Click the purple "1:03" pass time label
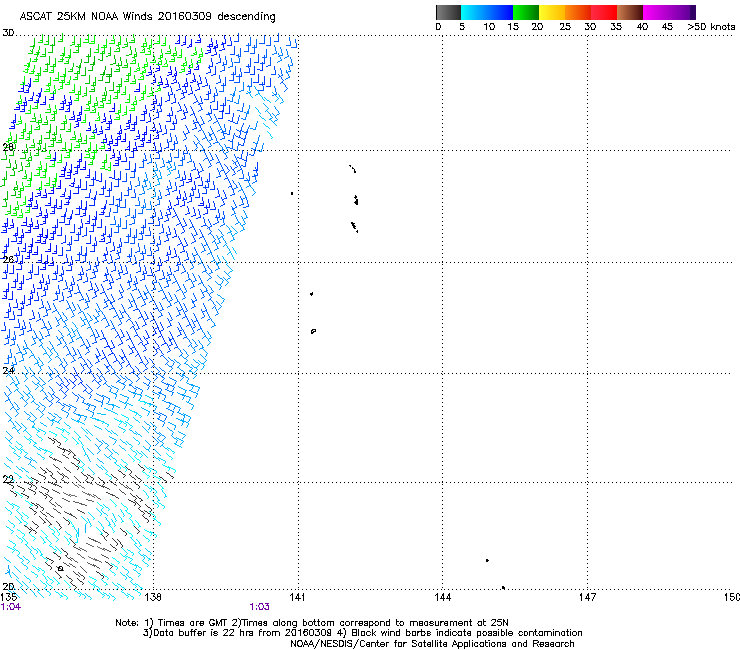740x650 pixels. (x=260, y=607)
